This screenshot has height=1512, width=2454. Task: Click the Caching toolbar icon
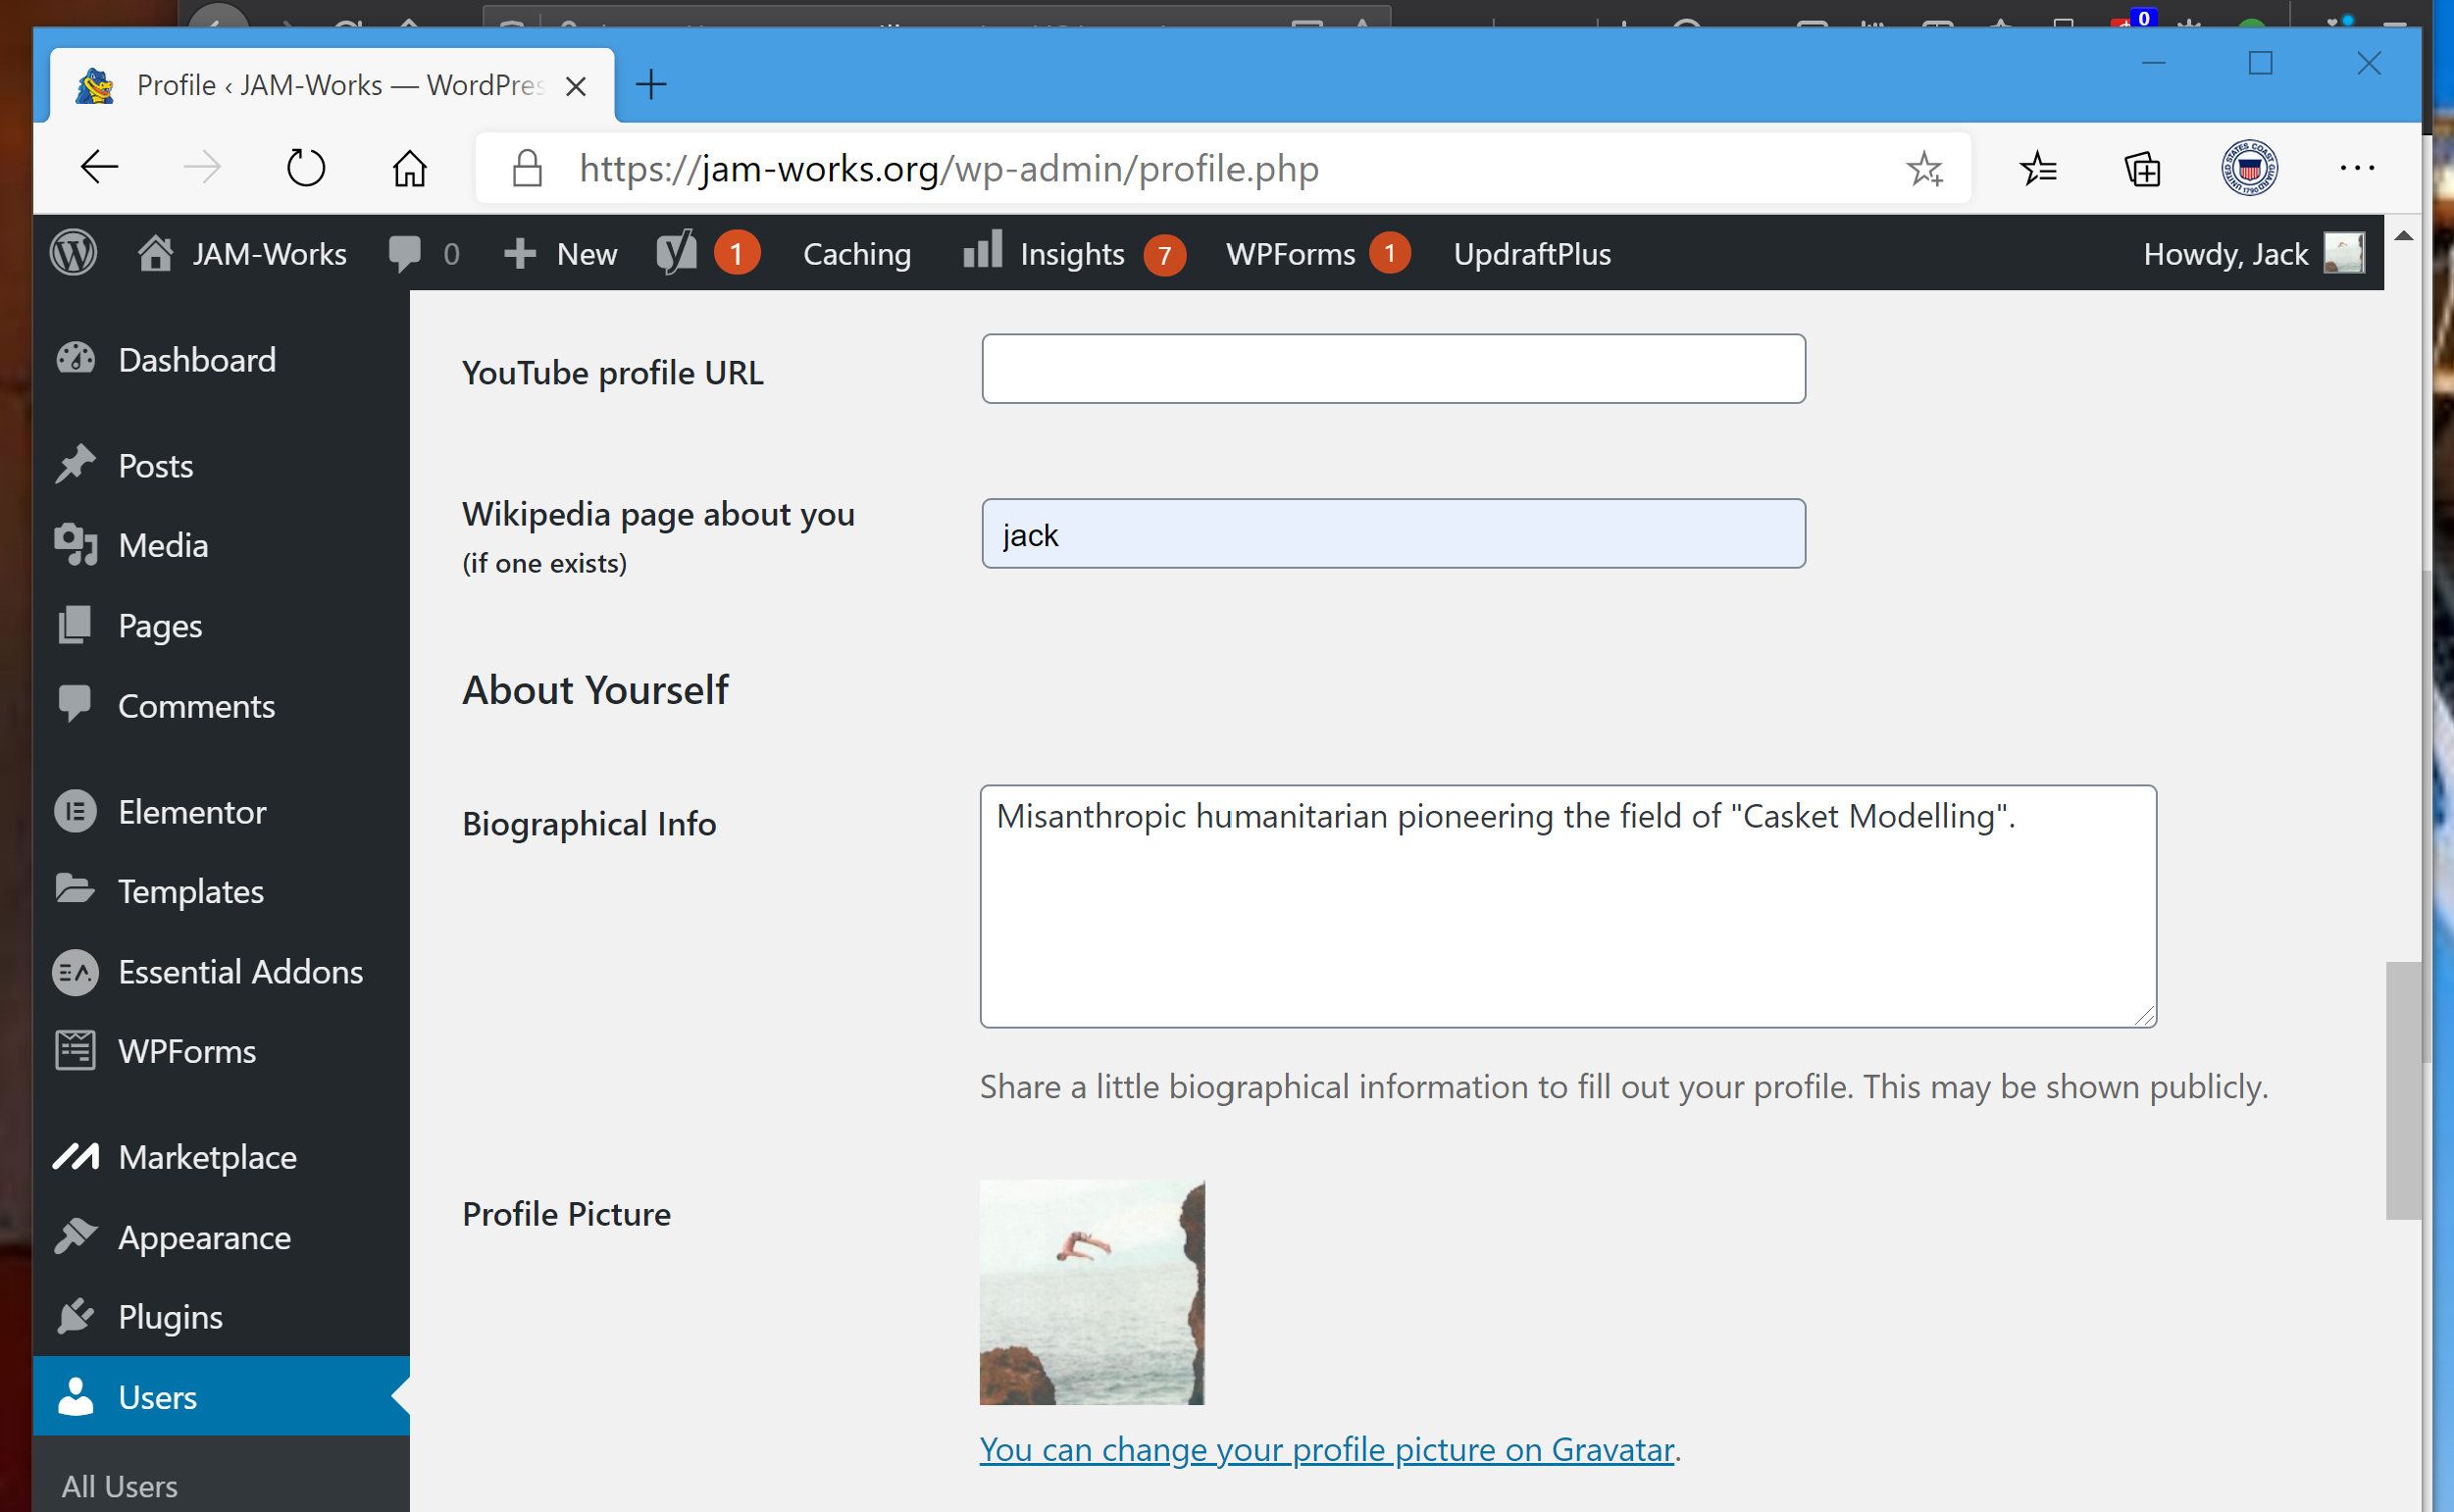pos(857,252)
